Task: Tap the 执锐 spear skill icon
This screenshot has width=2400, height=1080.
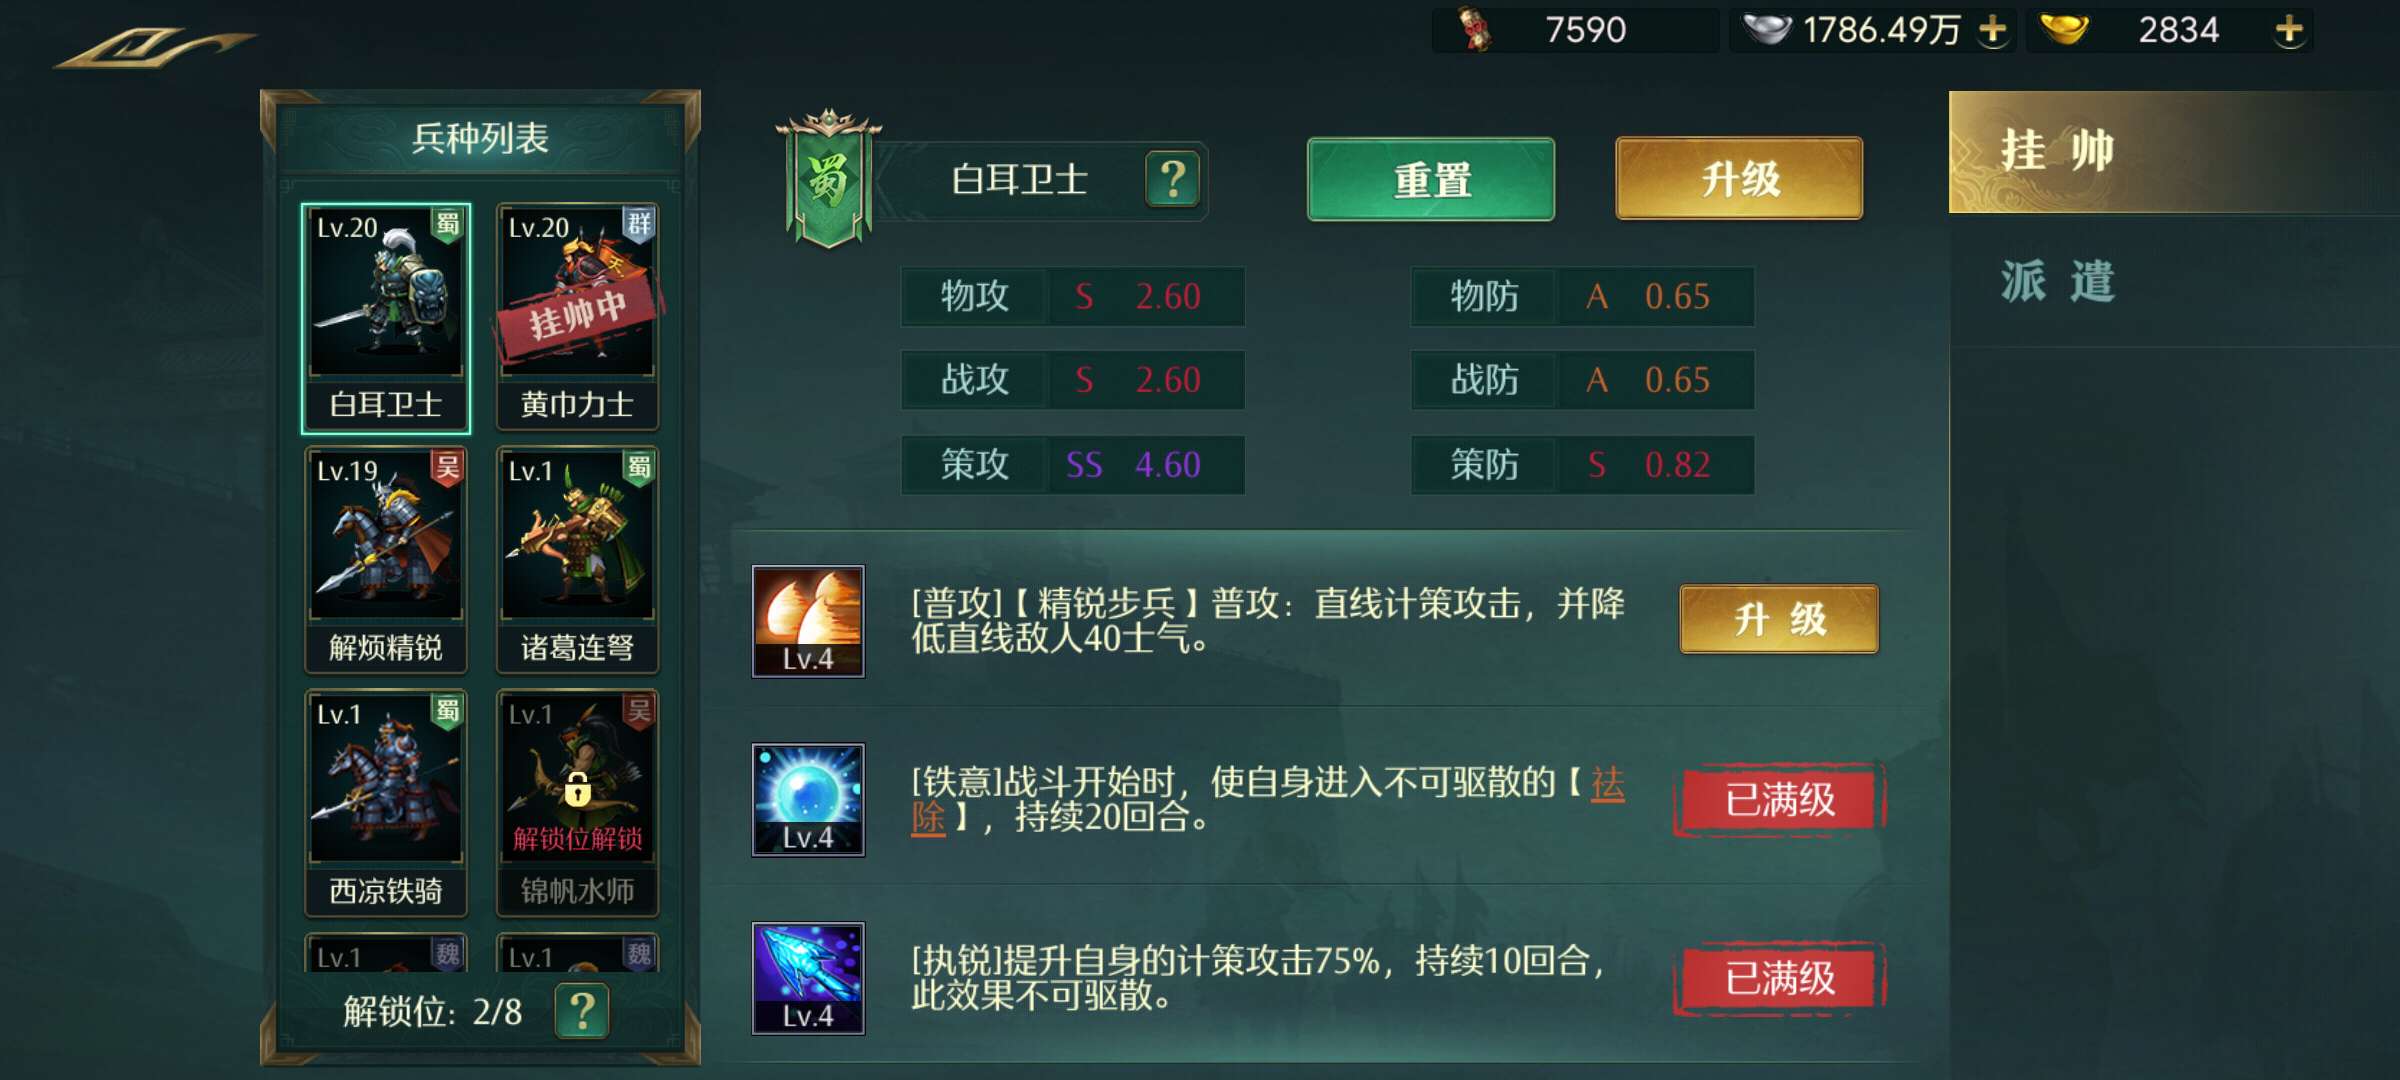Action: click(x=808, y=978)
